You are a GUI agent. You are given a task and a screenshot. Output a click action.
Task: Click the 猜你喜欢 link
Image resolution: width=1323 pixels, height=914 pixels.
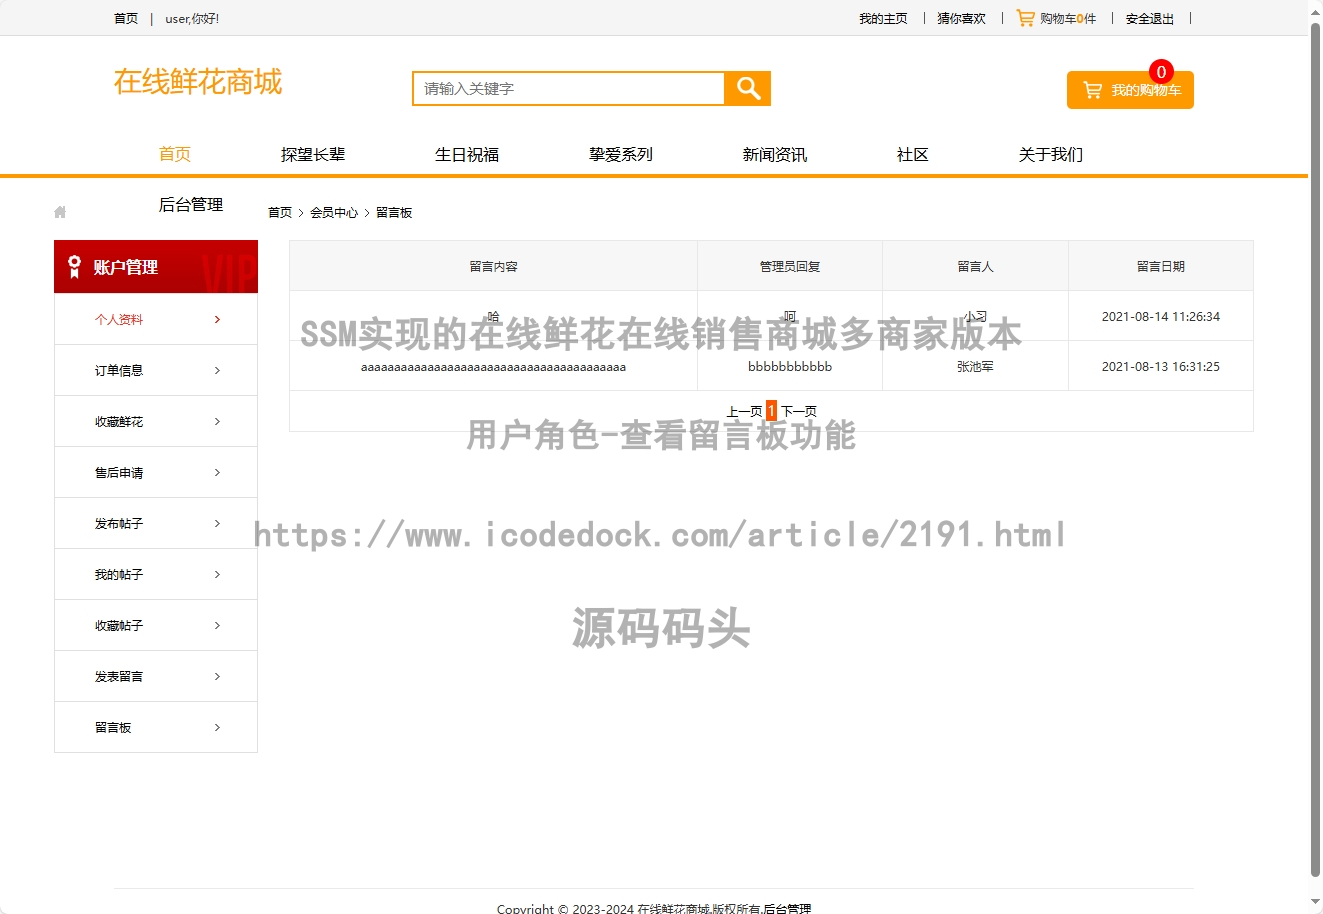961,19
